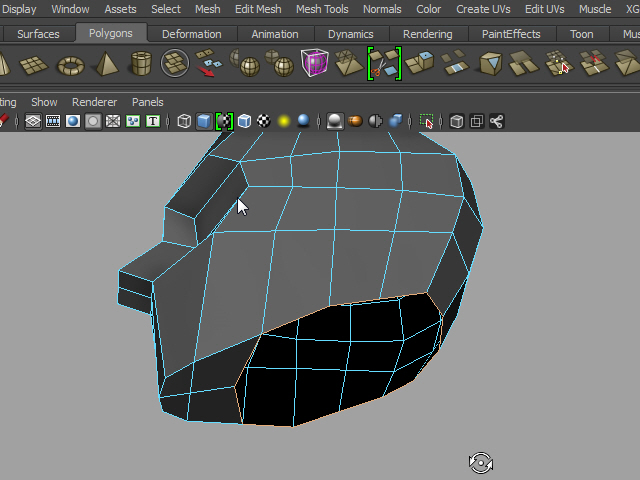Open the Edit Mesh menu
The height and width of the screenshot is (480, 640).
click(257, 9)
